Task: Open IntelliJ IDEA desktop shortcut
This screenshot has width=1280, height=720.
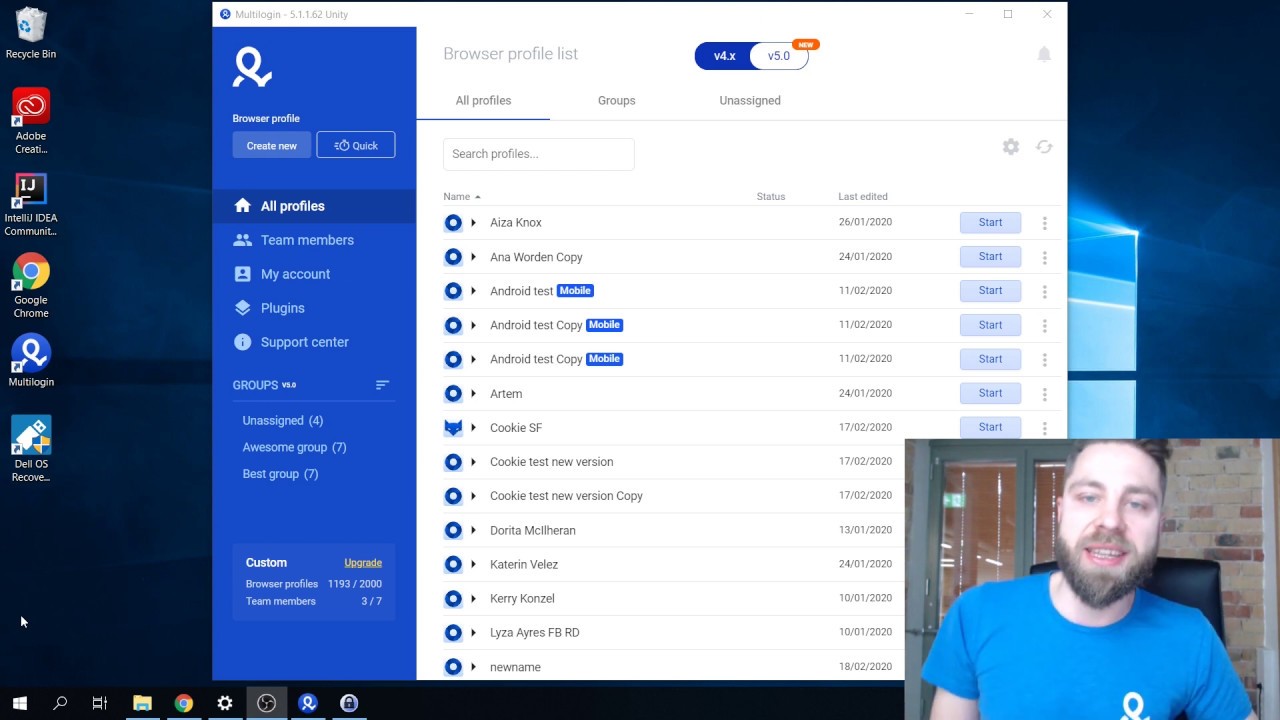Action: [x=31, y=204]
